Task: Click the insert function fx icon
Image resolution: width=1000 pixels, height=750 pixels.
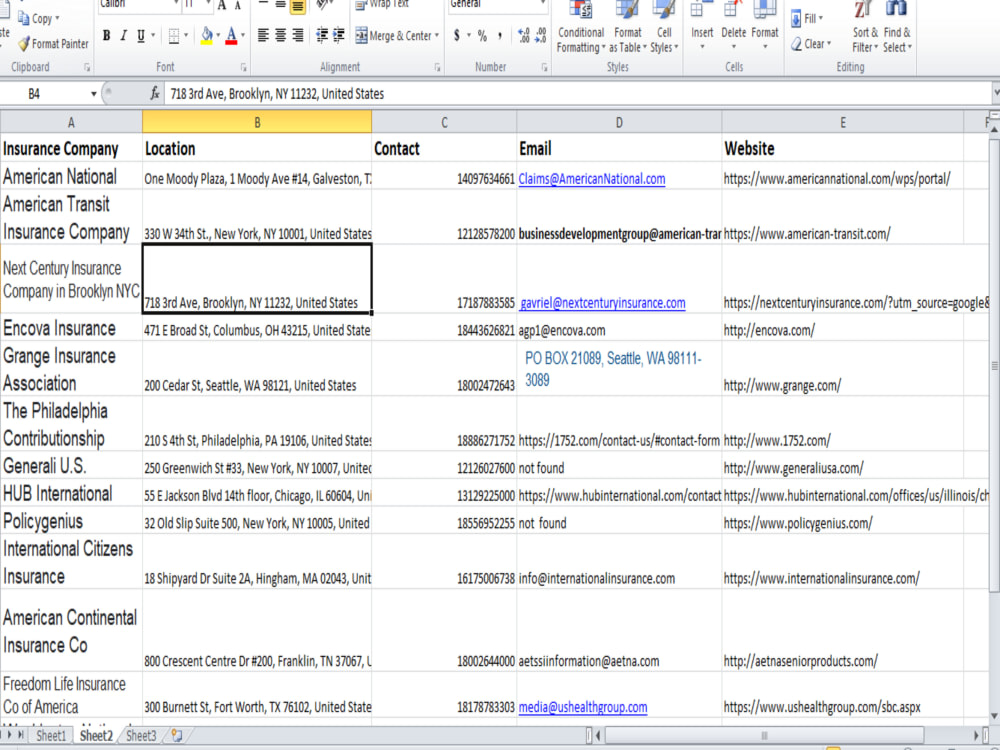Action: [154, 94]
